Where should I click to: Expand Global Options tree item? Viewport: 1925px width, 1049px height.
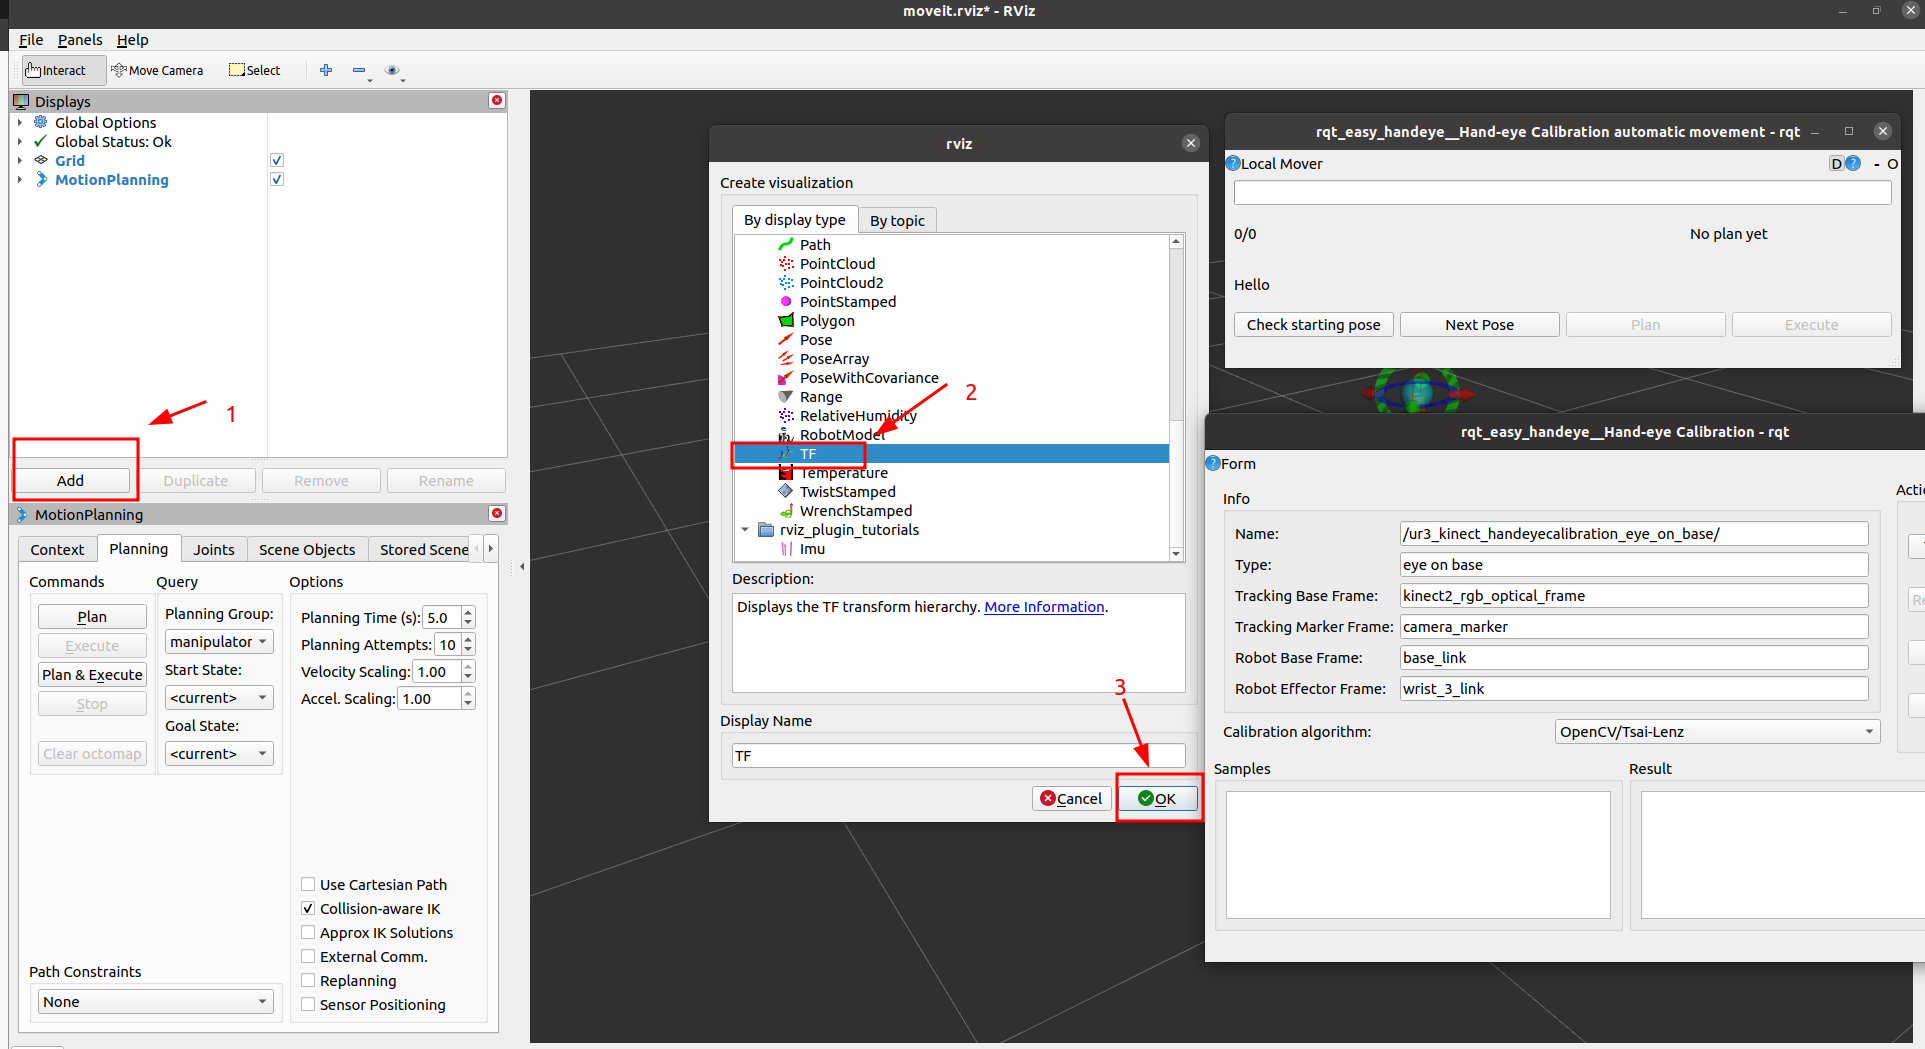[20, 122]
